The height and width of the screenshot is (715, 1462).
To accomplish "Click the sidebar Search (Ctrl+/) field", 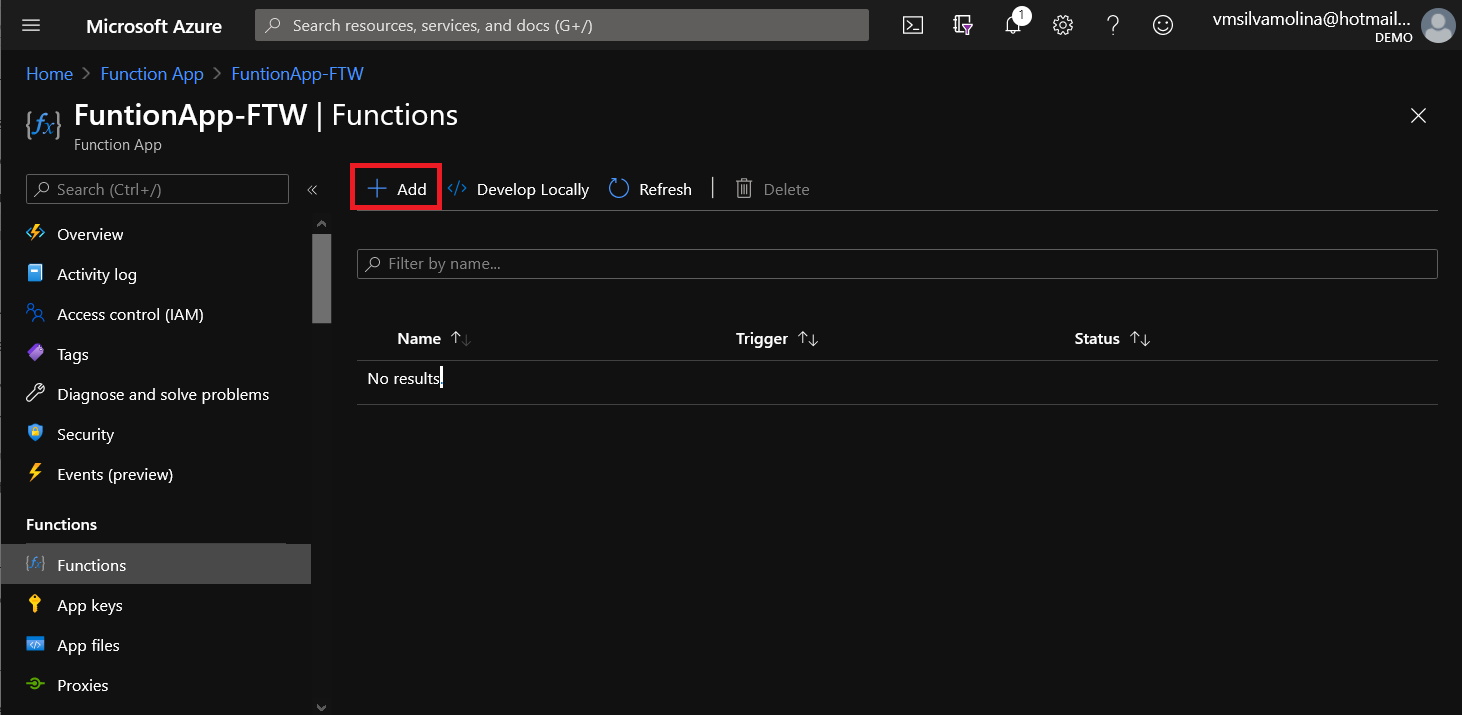I will pos(157,189).
